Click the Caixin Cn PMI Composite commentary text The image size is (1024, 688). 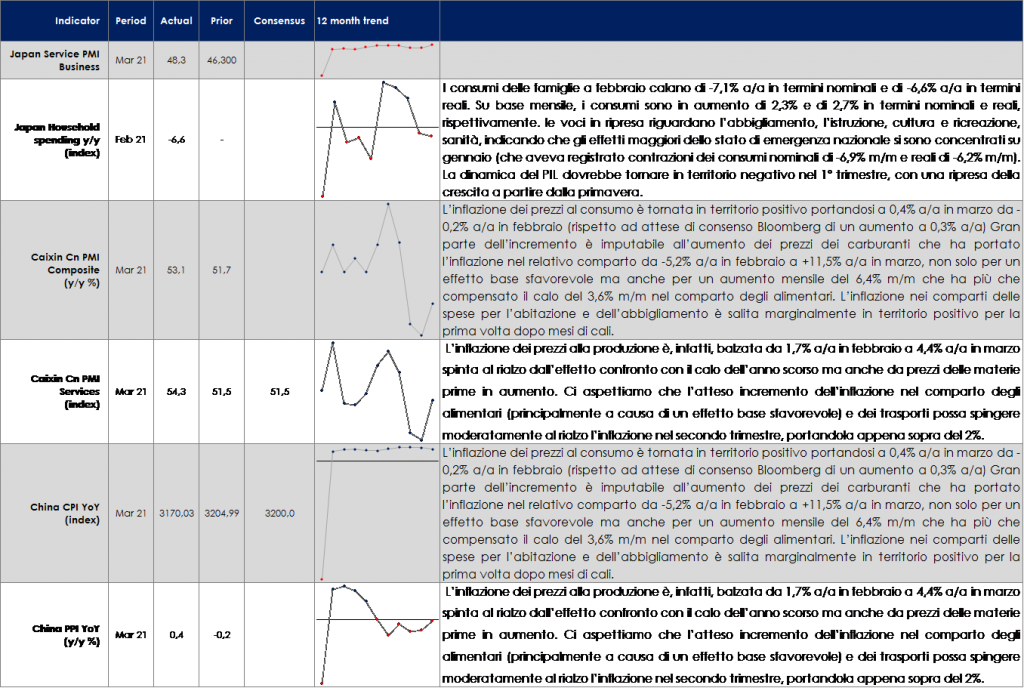click(730, 270)
